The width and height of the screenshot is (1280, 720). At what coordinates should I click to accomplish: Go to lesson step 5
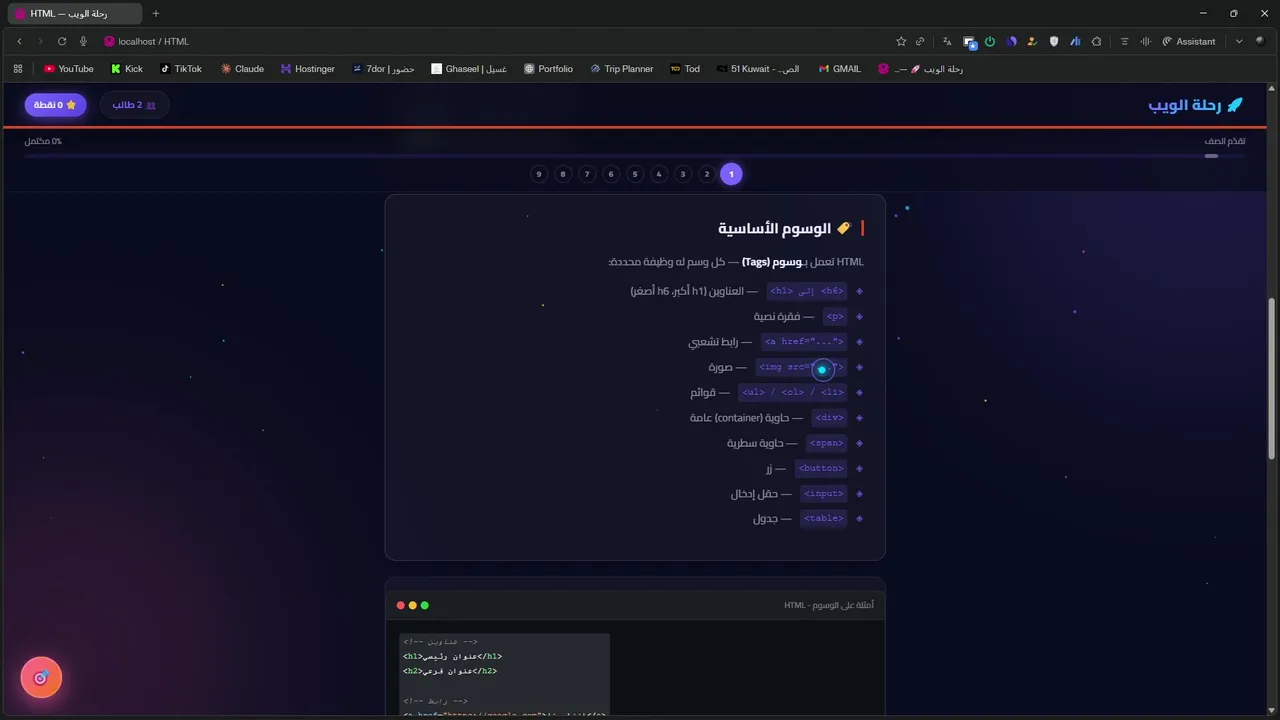pos(635,174)
